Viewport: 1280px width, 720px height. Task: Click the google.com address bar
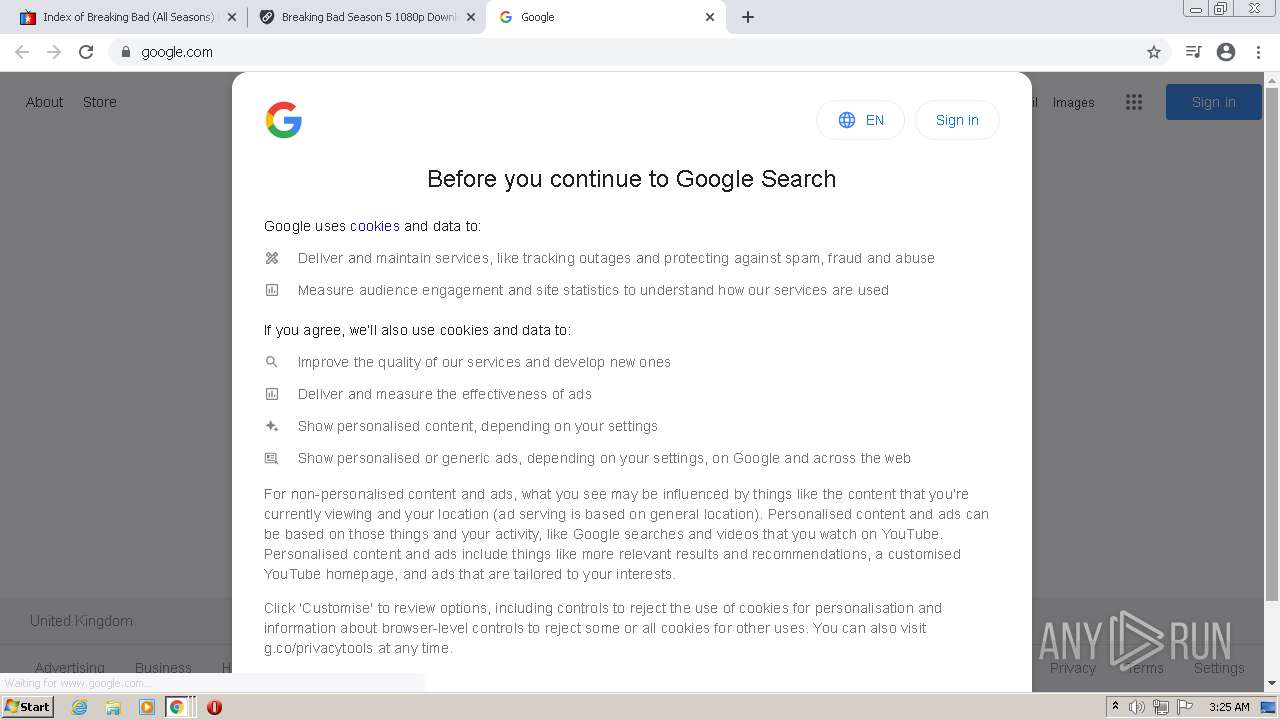(x=600, y=52)
